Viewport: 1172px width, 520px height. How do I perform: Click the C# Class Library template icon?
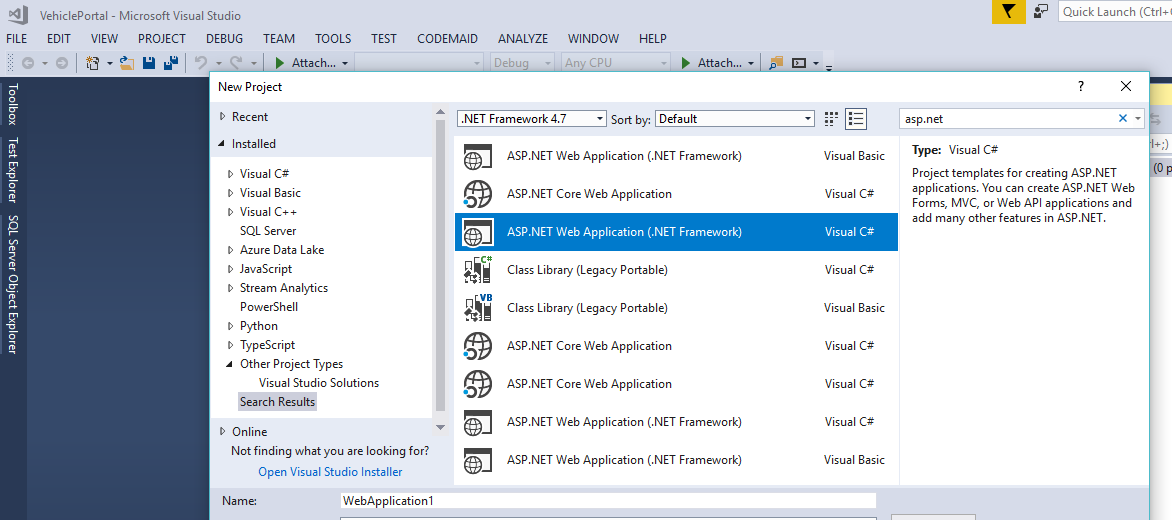click(478, 270)
